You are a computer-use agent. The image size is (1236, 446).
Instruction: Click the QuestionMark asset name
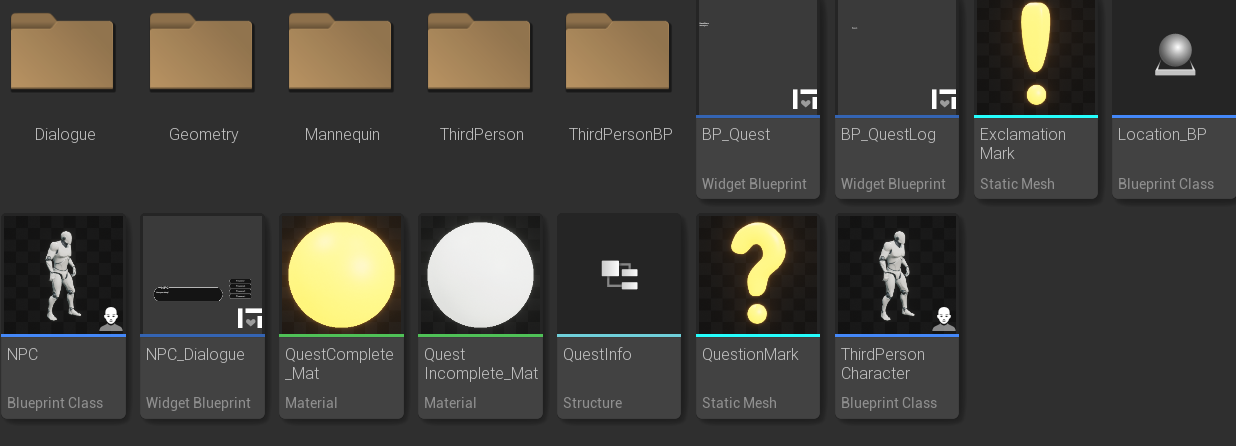point(750,355)
